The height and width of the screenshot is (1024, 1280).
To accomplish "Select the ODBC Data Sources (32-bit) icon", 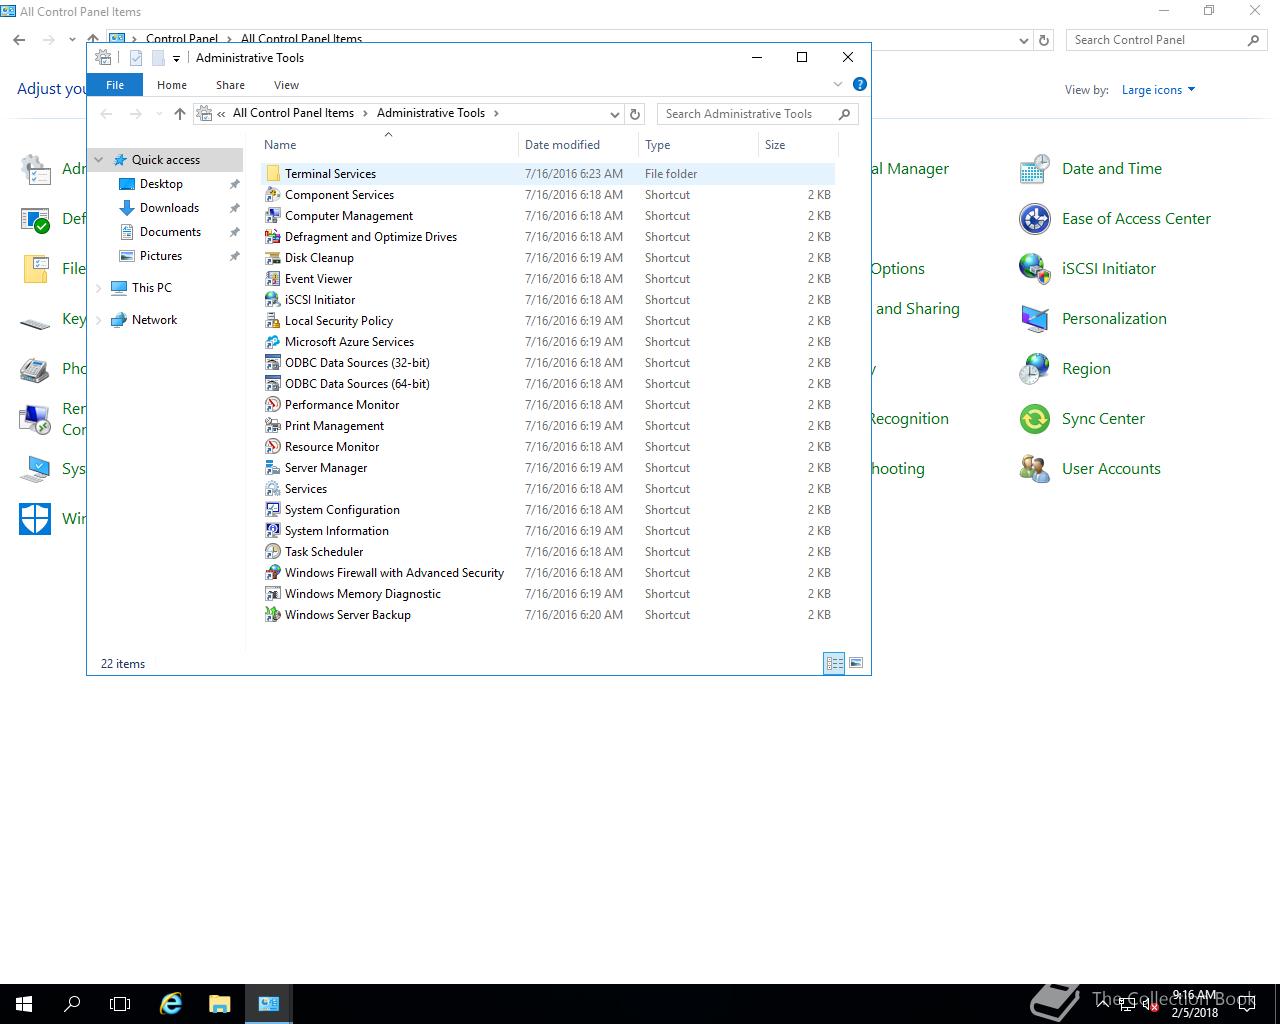I will click(x=272, y=363).
